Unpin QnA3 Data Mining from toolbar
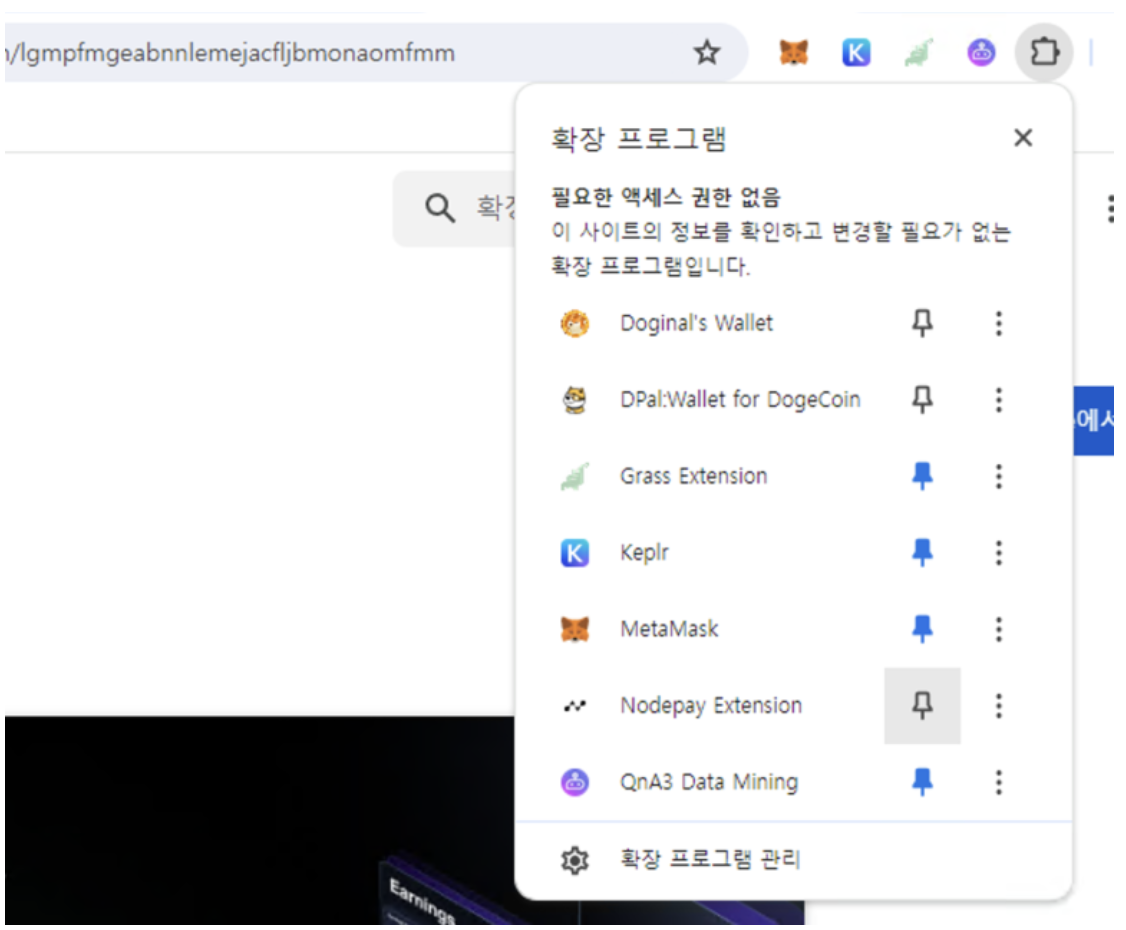Screen dimensions: 1126x930 922,782
